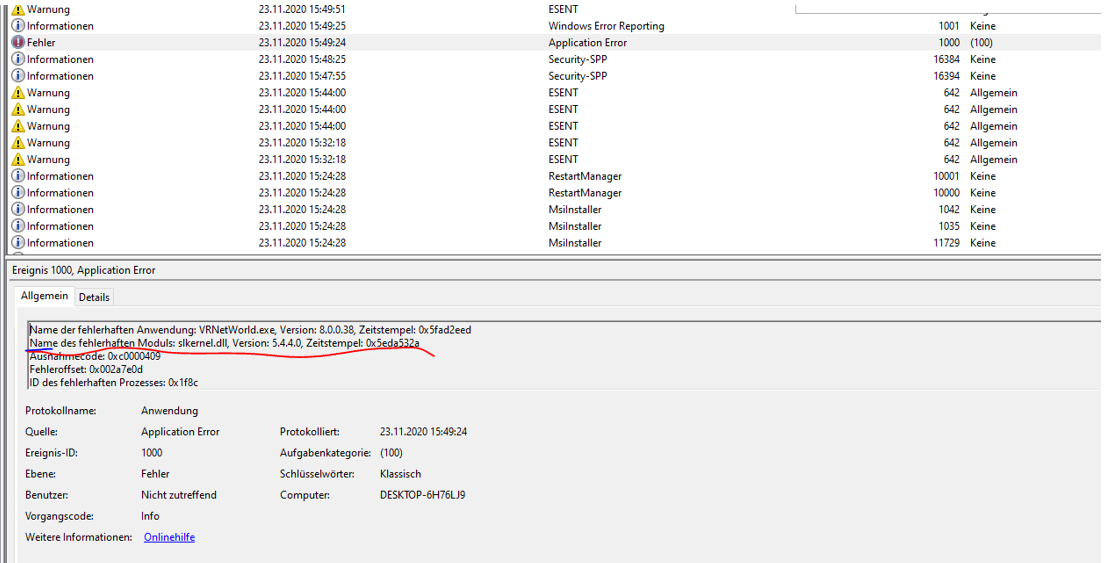
Task: Switch to the Details tab
Action: [x=94, y=297]
